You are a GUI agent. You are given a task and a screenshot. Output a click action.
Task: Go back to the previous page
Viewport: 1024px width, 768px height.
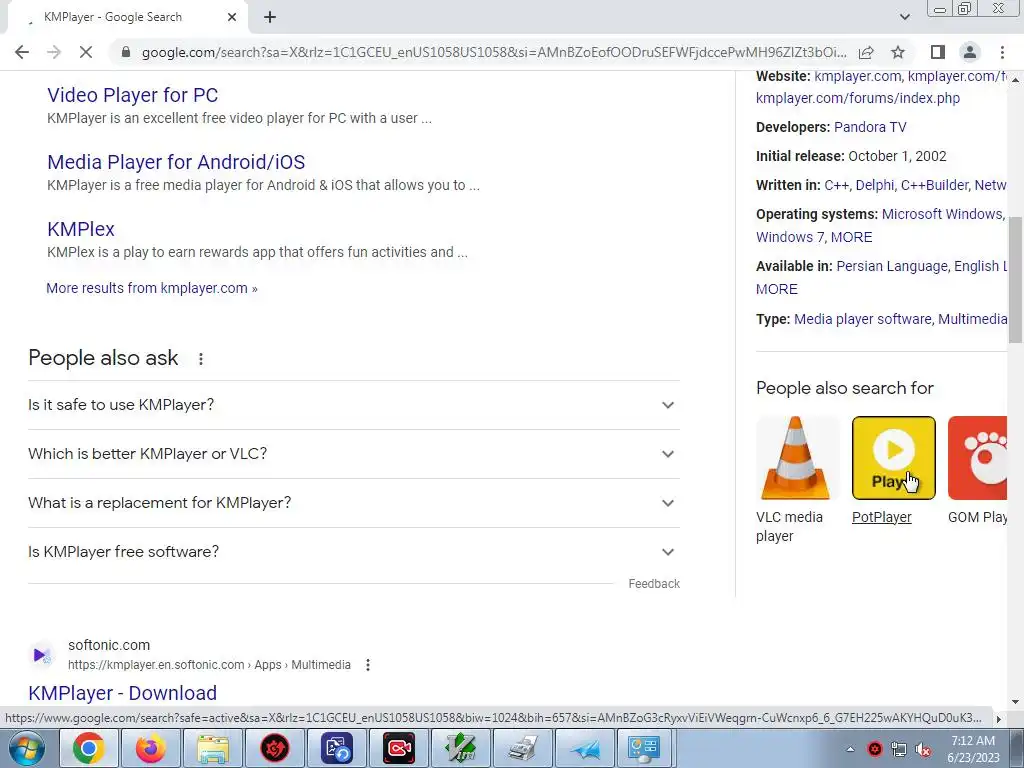(x=22, y=52)
